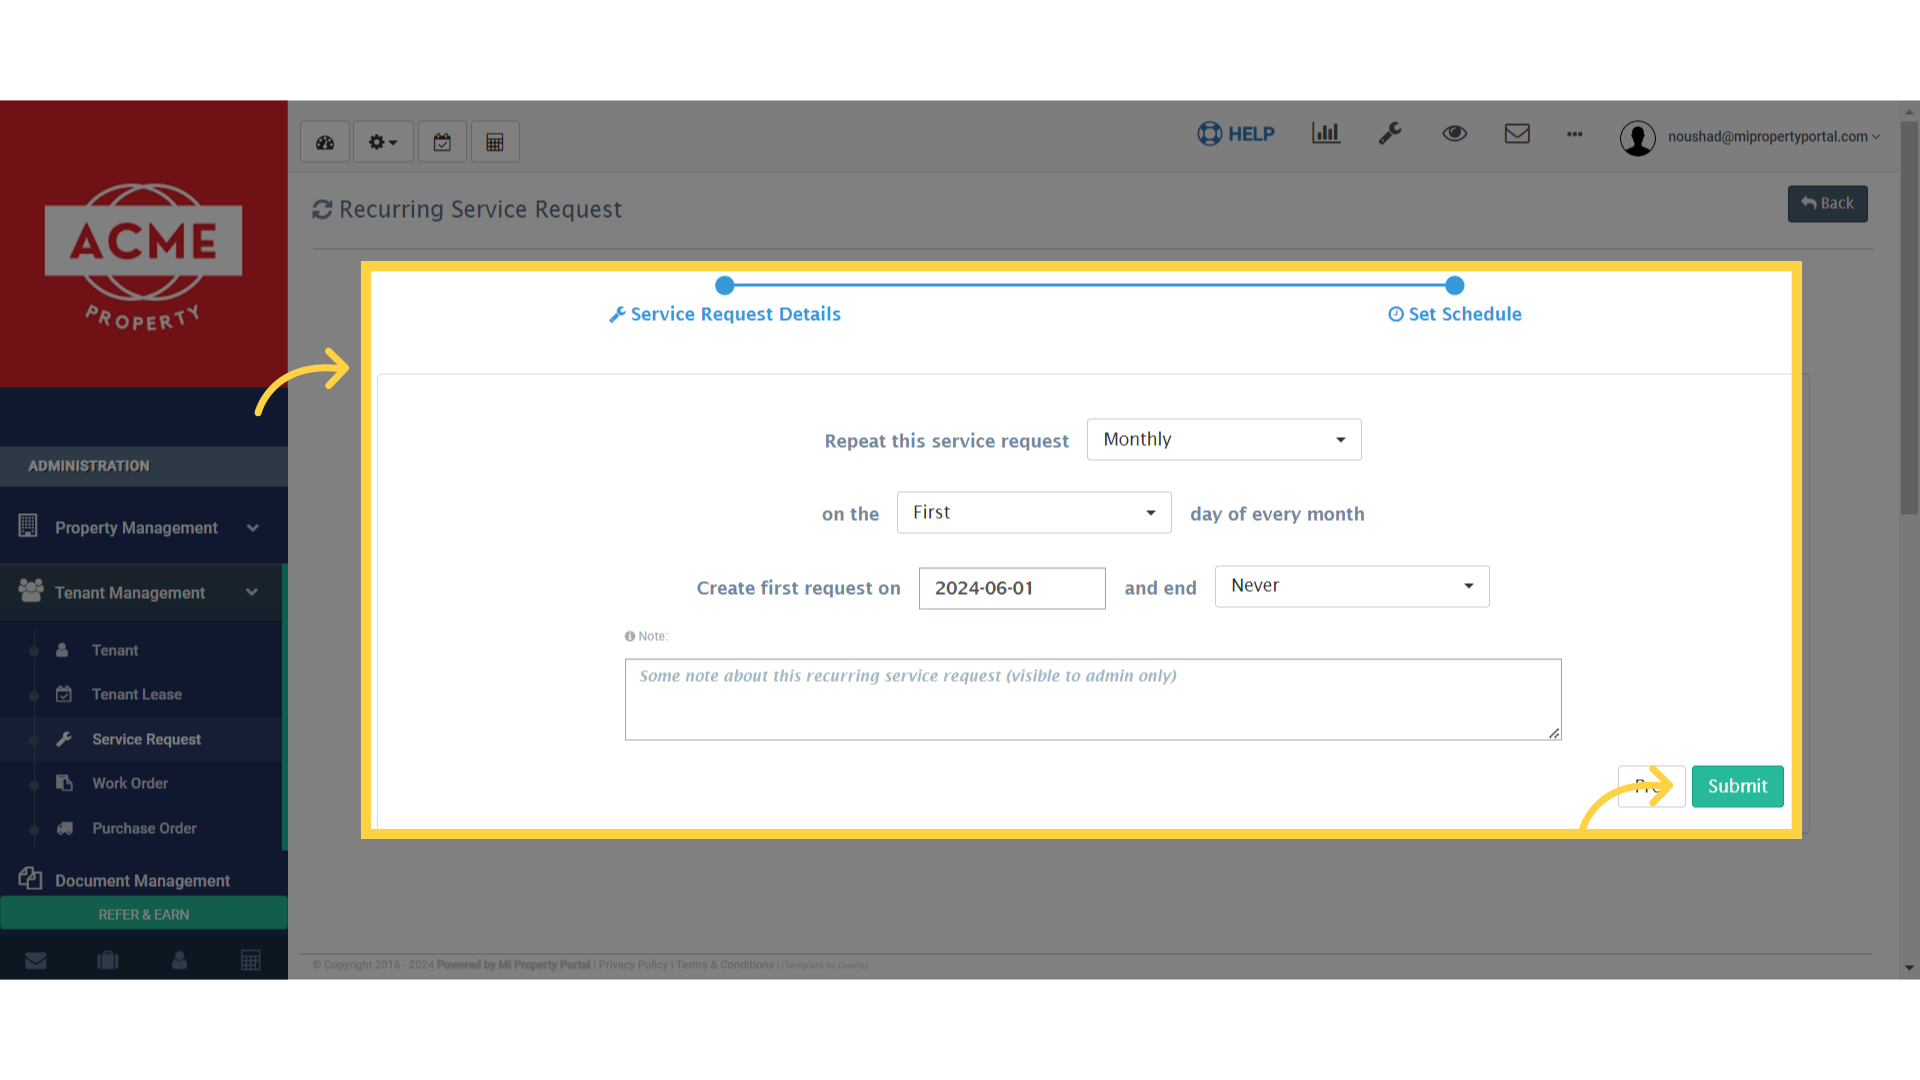Open the bar chart reports icon
This screenshot has height=1080, width=1920.
(1326, 133)
